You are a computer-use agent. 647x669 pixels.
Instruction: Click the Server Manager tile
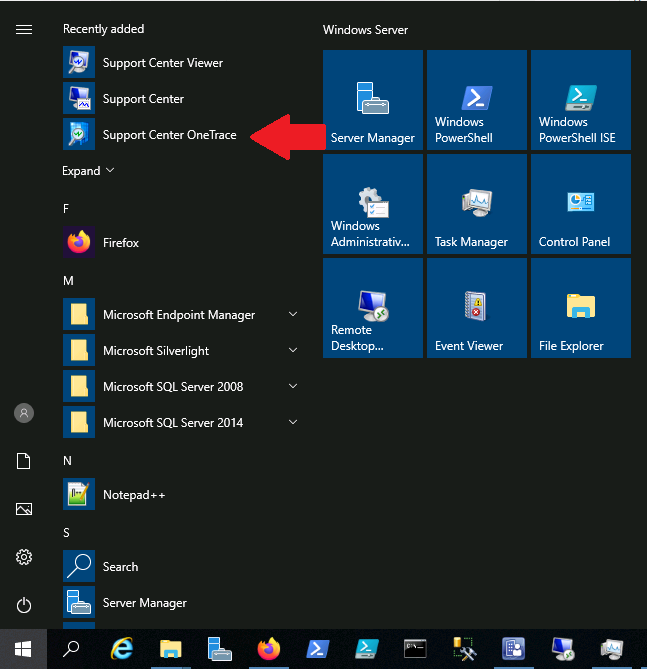pyautogui.click(x=373, y=100)
